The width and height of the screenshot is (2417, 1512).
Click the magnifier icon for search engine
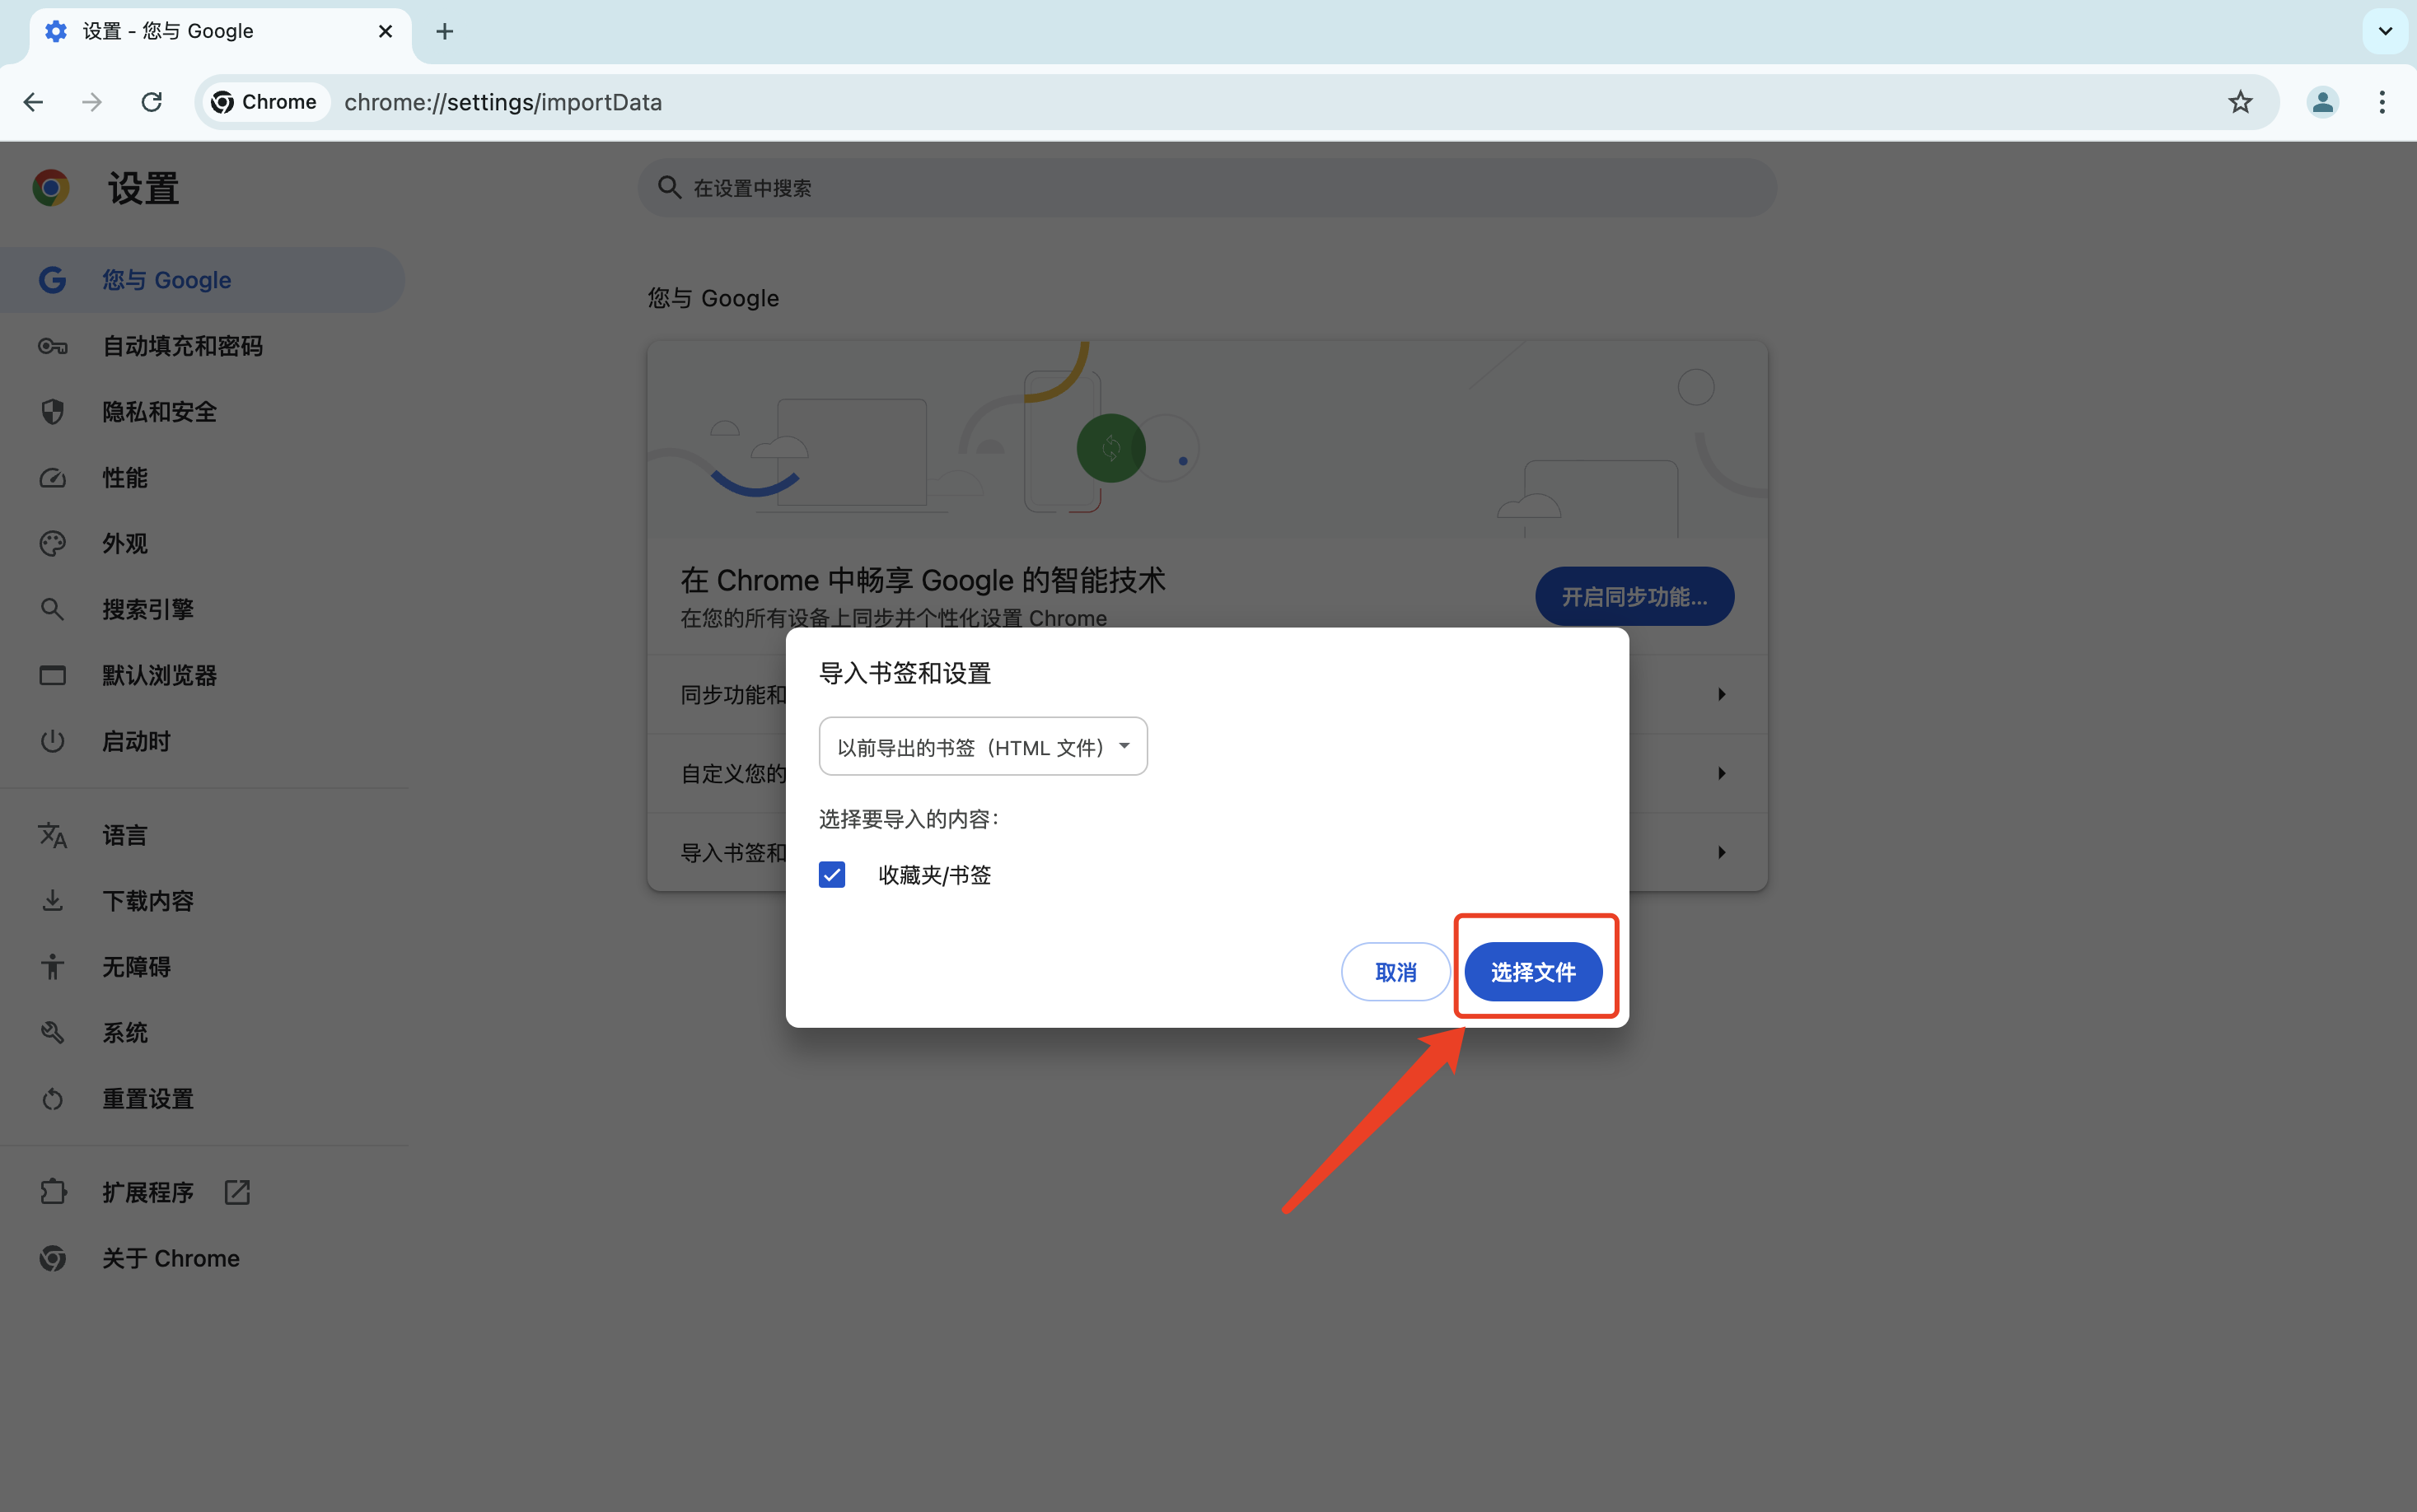coord(52,610)
